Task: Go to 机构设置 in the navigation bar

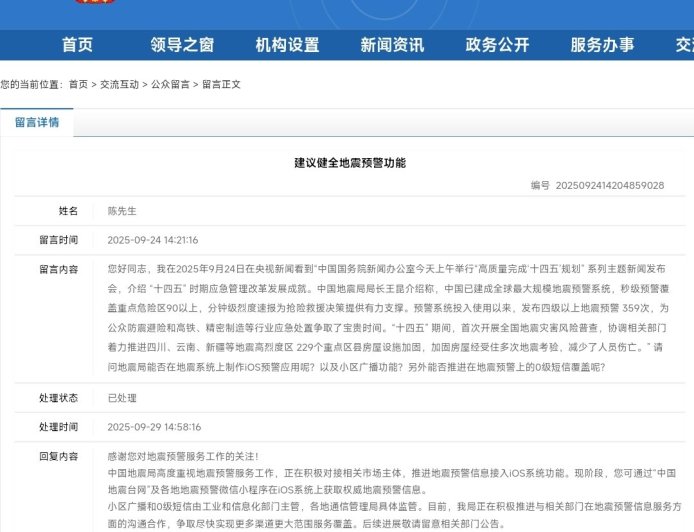Action: (287, 45)
